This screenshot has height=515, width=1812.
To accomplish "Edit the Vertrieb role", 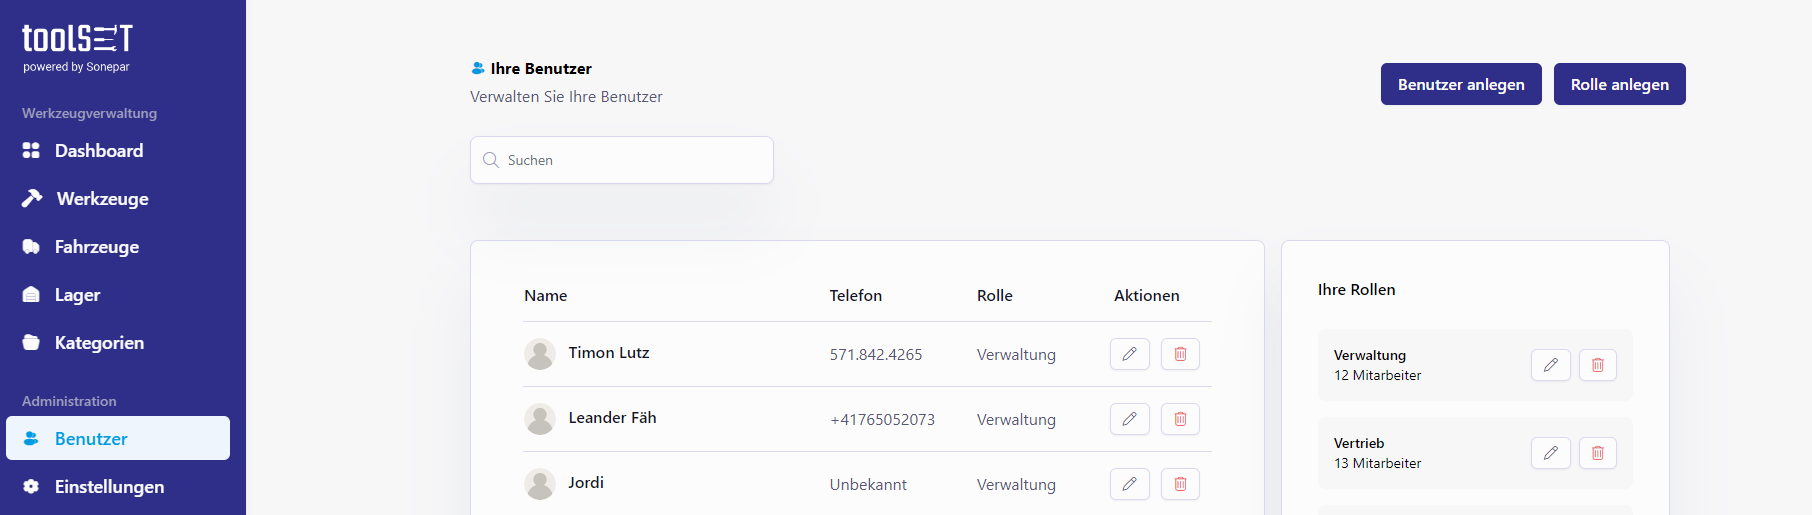I will coord(1550,453).
